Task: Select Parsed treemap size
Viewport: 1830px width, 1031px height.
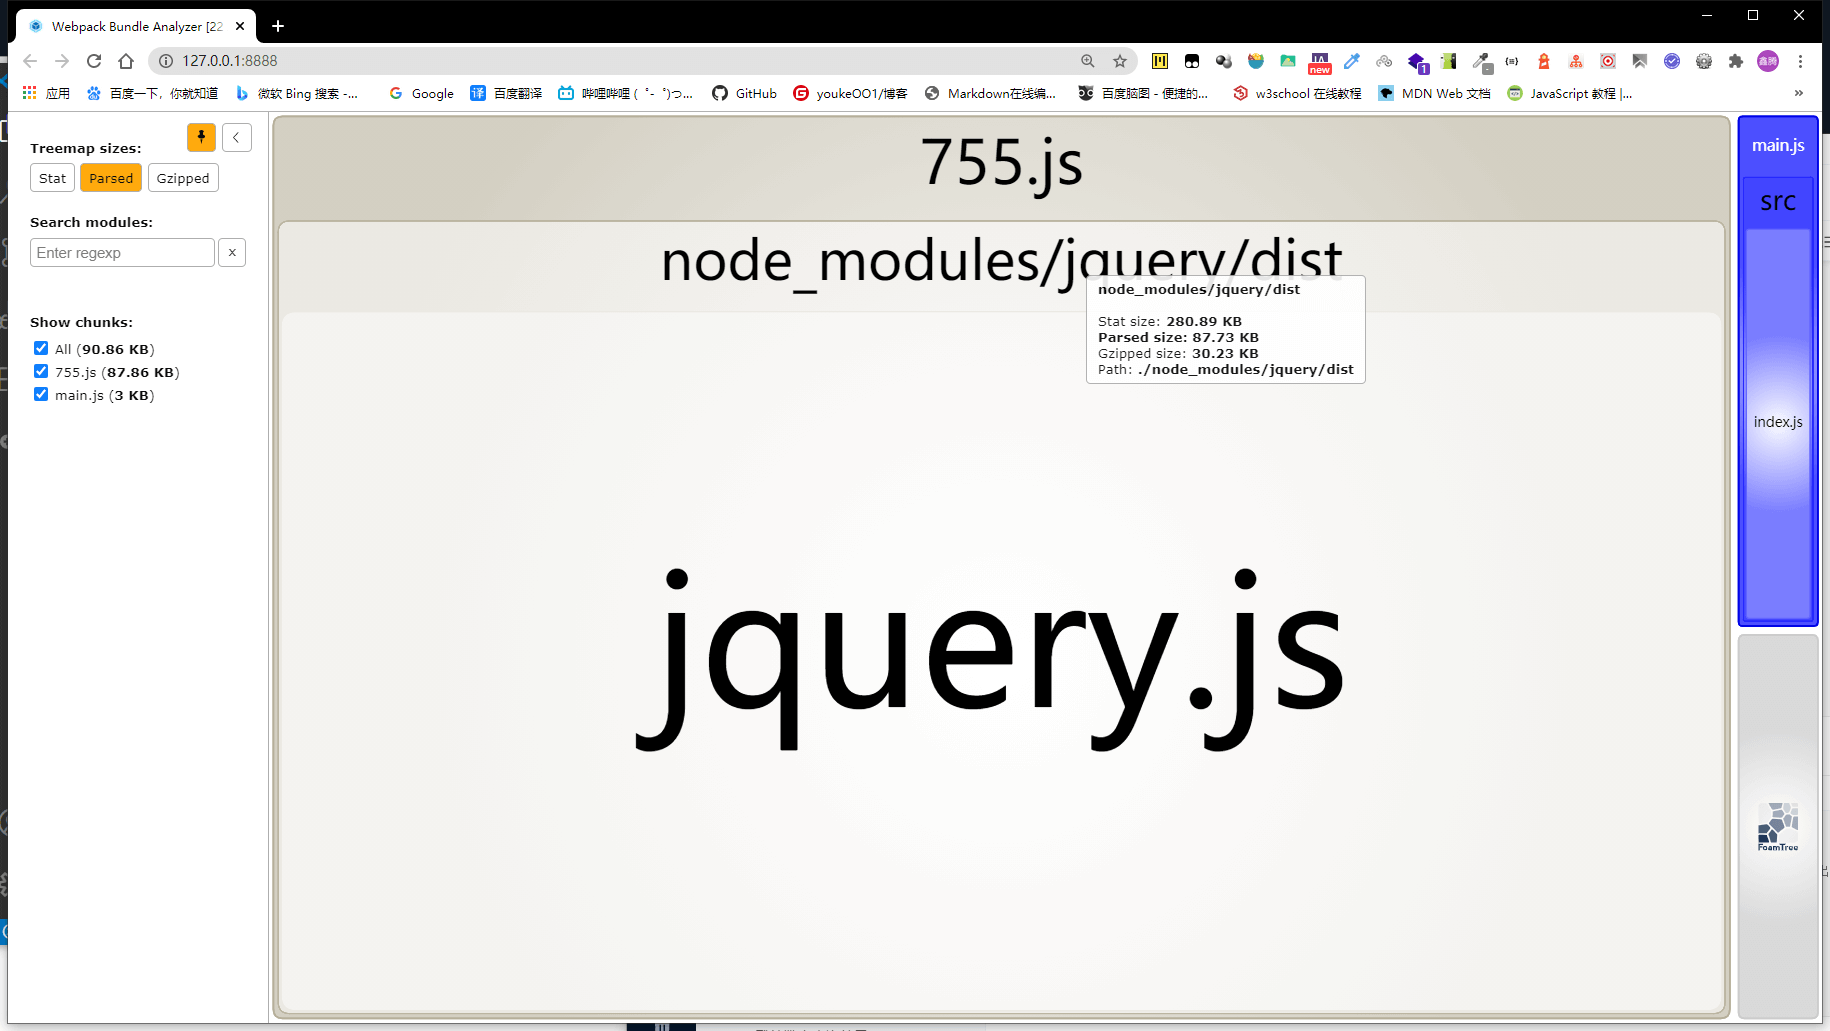Action: (111, 178)
